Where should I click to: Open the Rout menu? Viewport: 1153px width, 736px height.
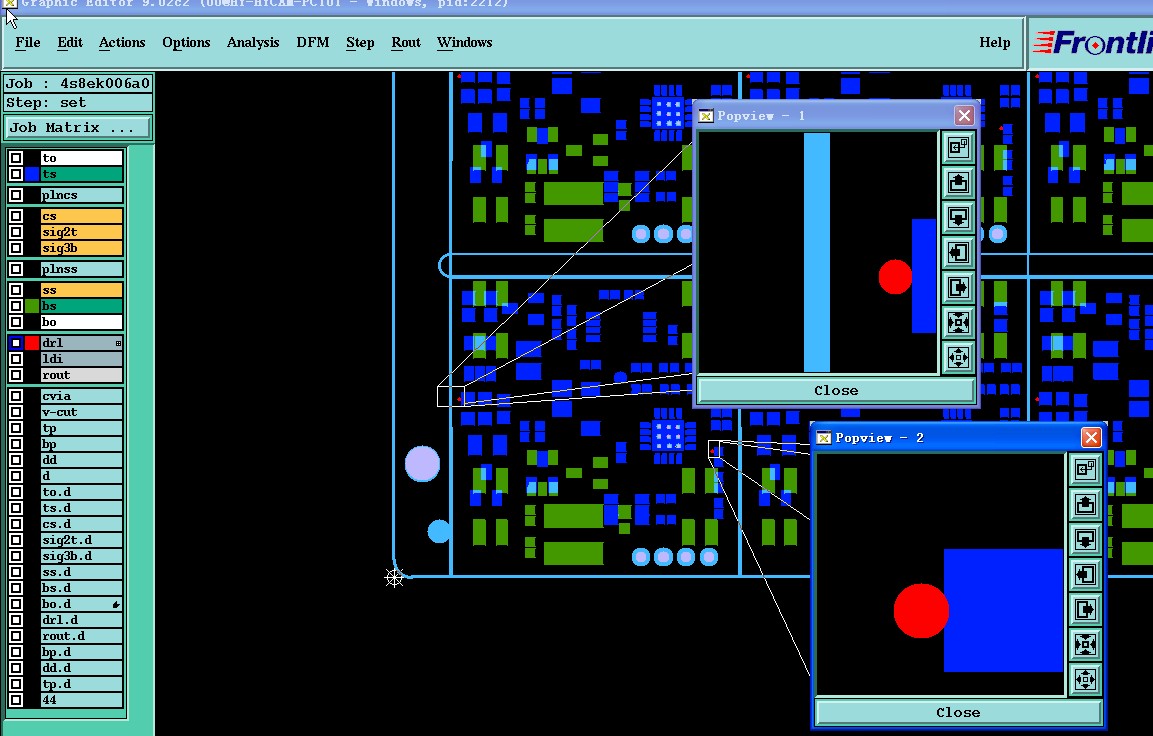(406, 43)
